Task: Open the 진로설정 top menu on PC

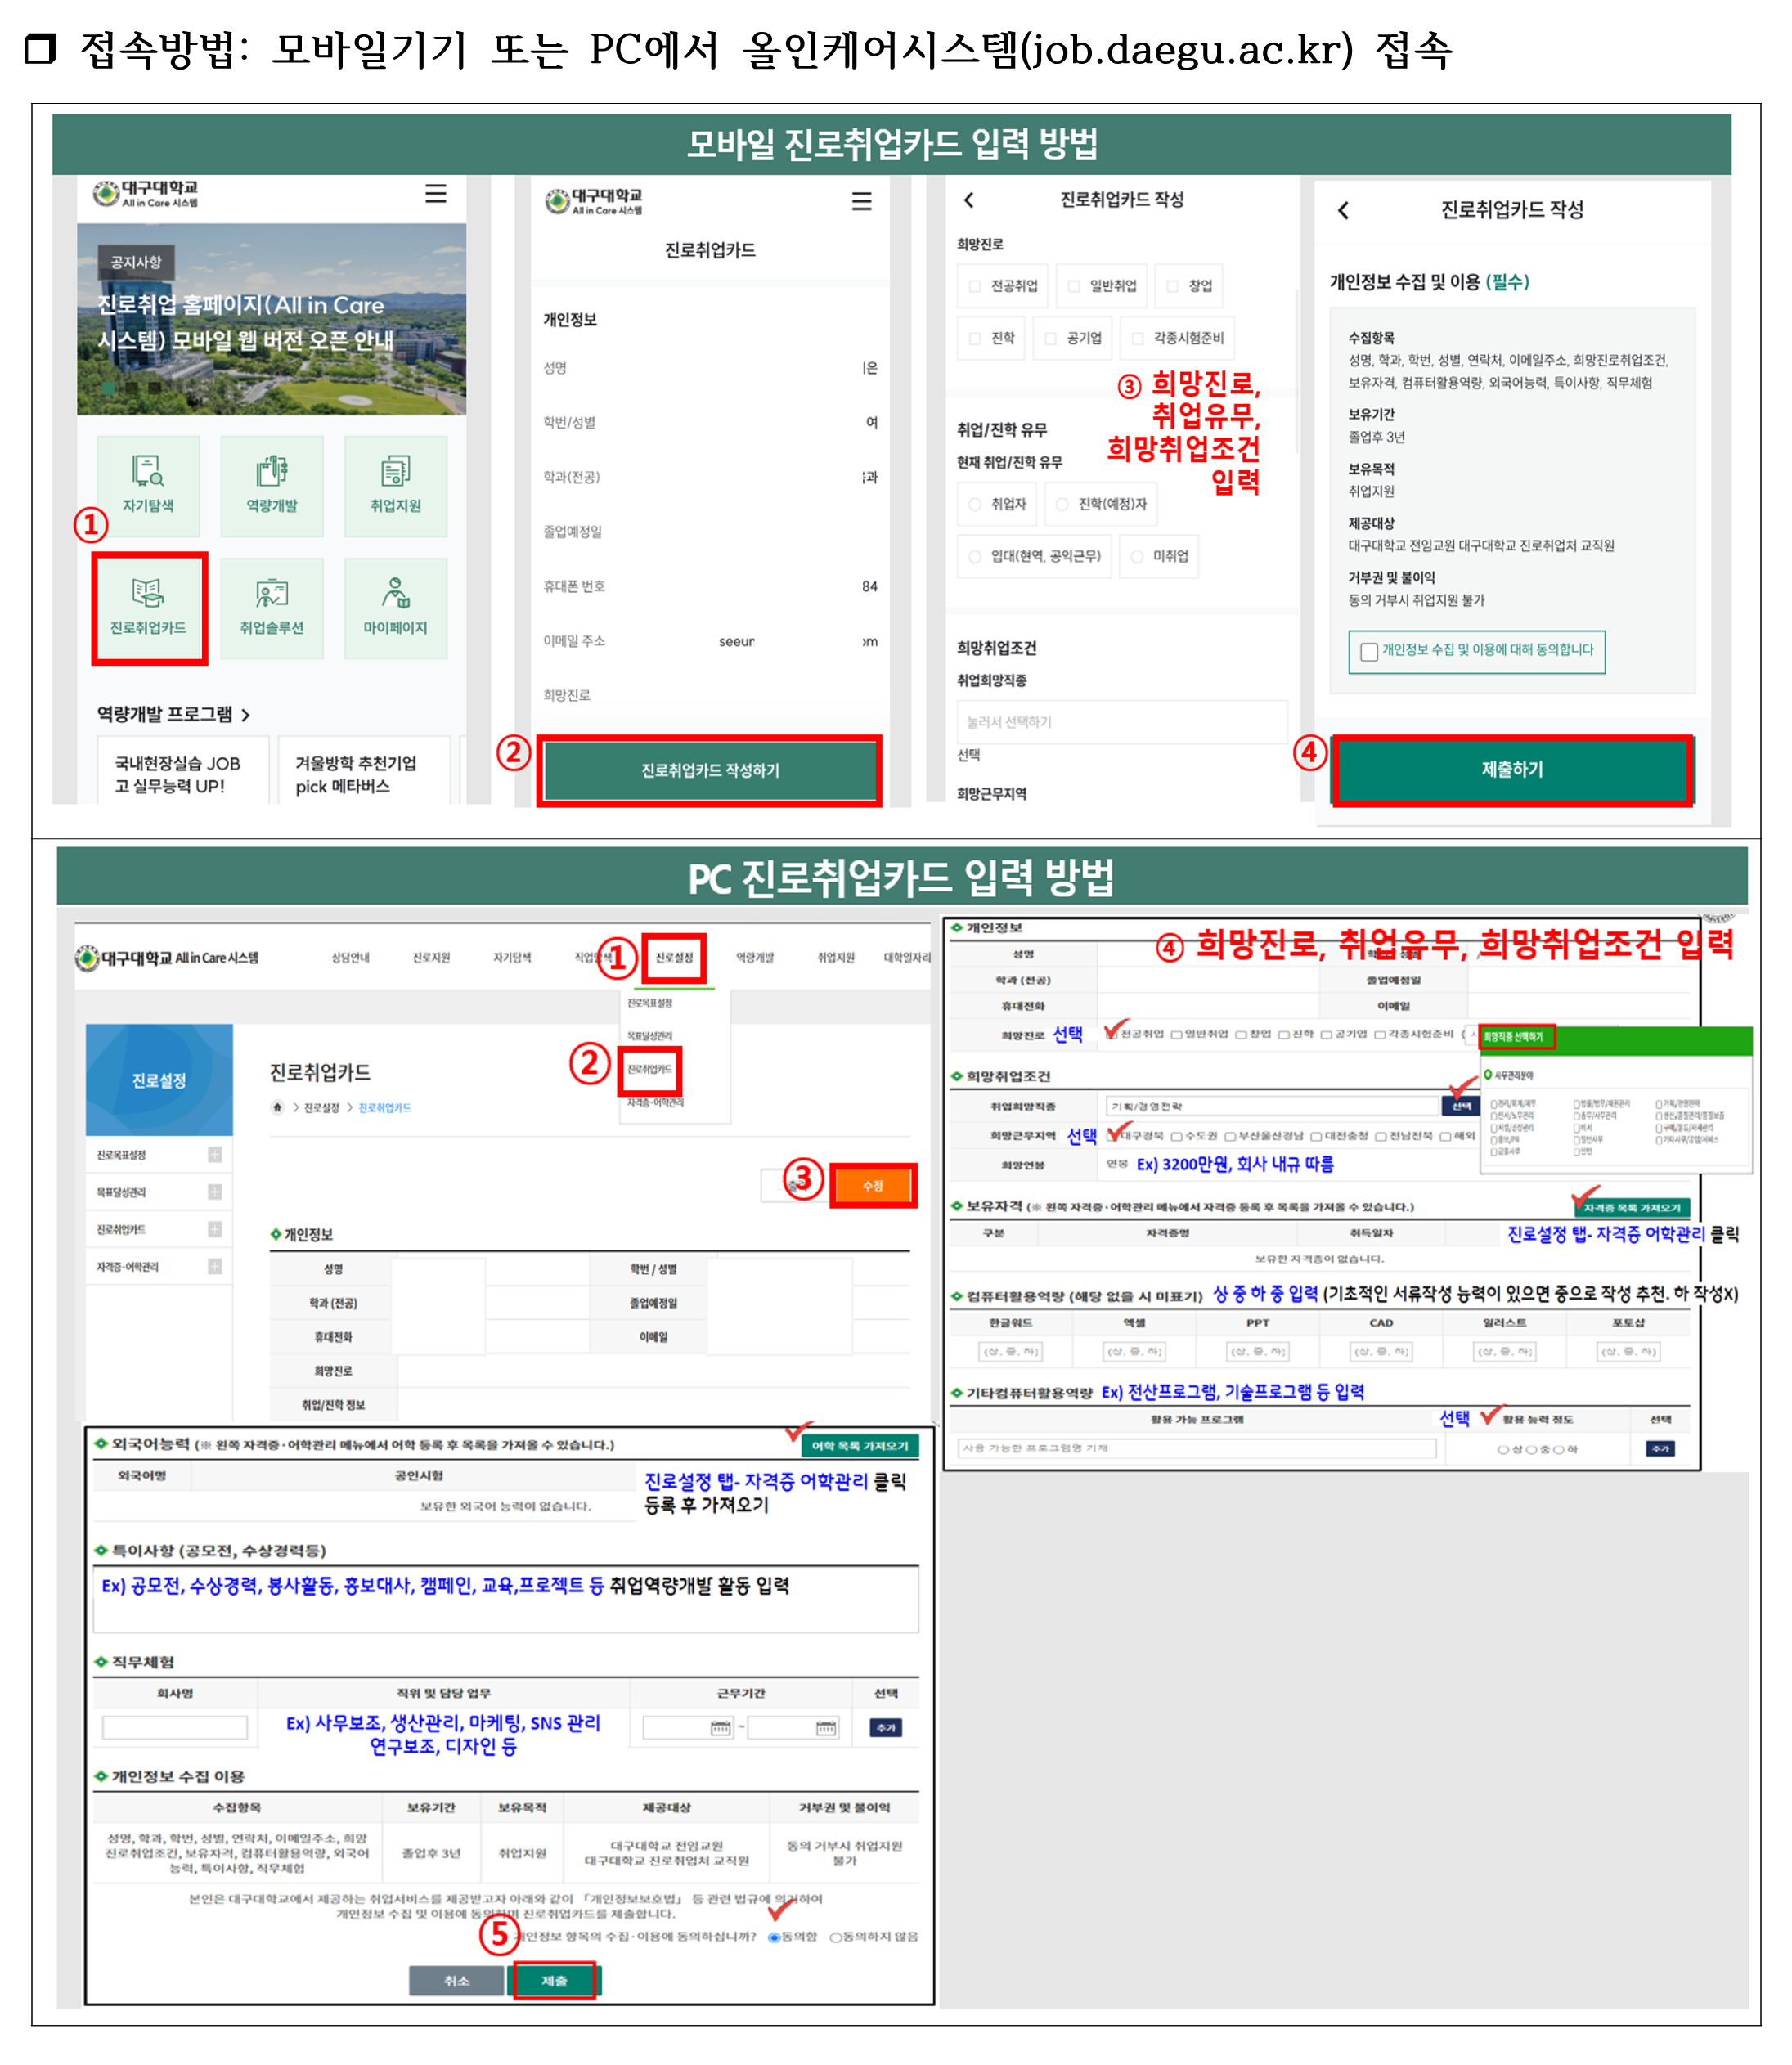Action: [673, 957]
